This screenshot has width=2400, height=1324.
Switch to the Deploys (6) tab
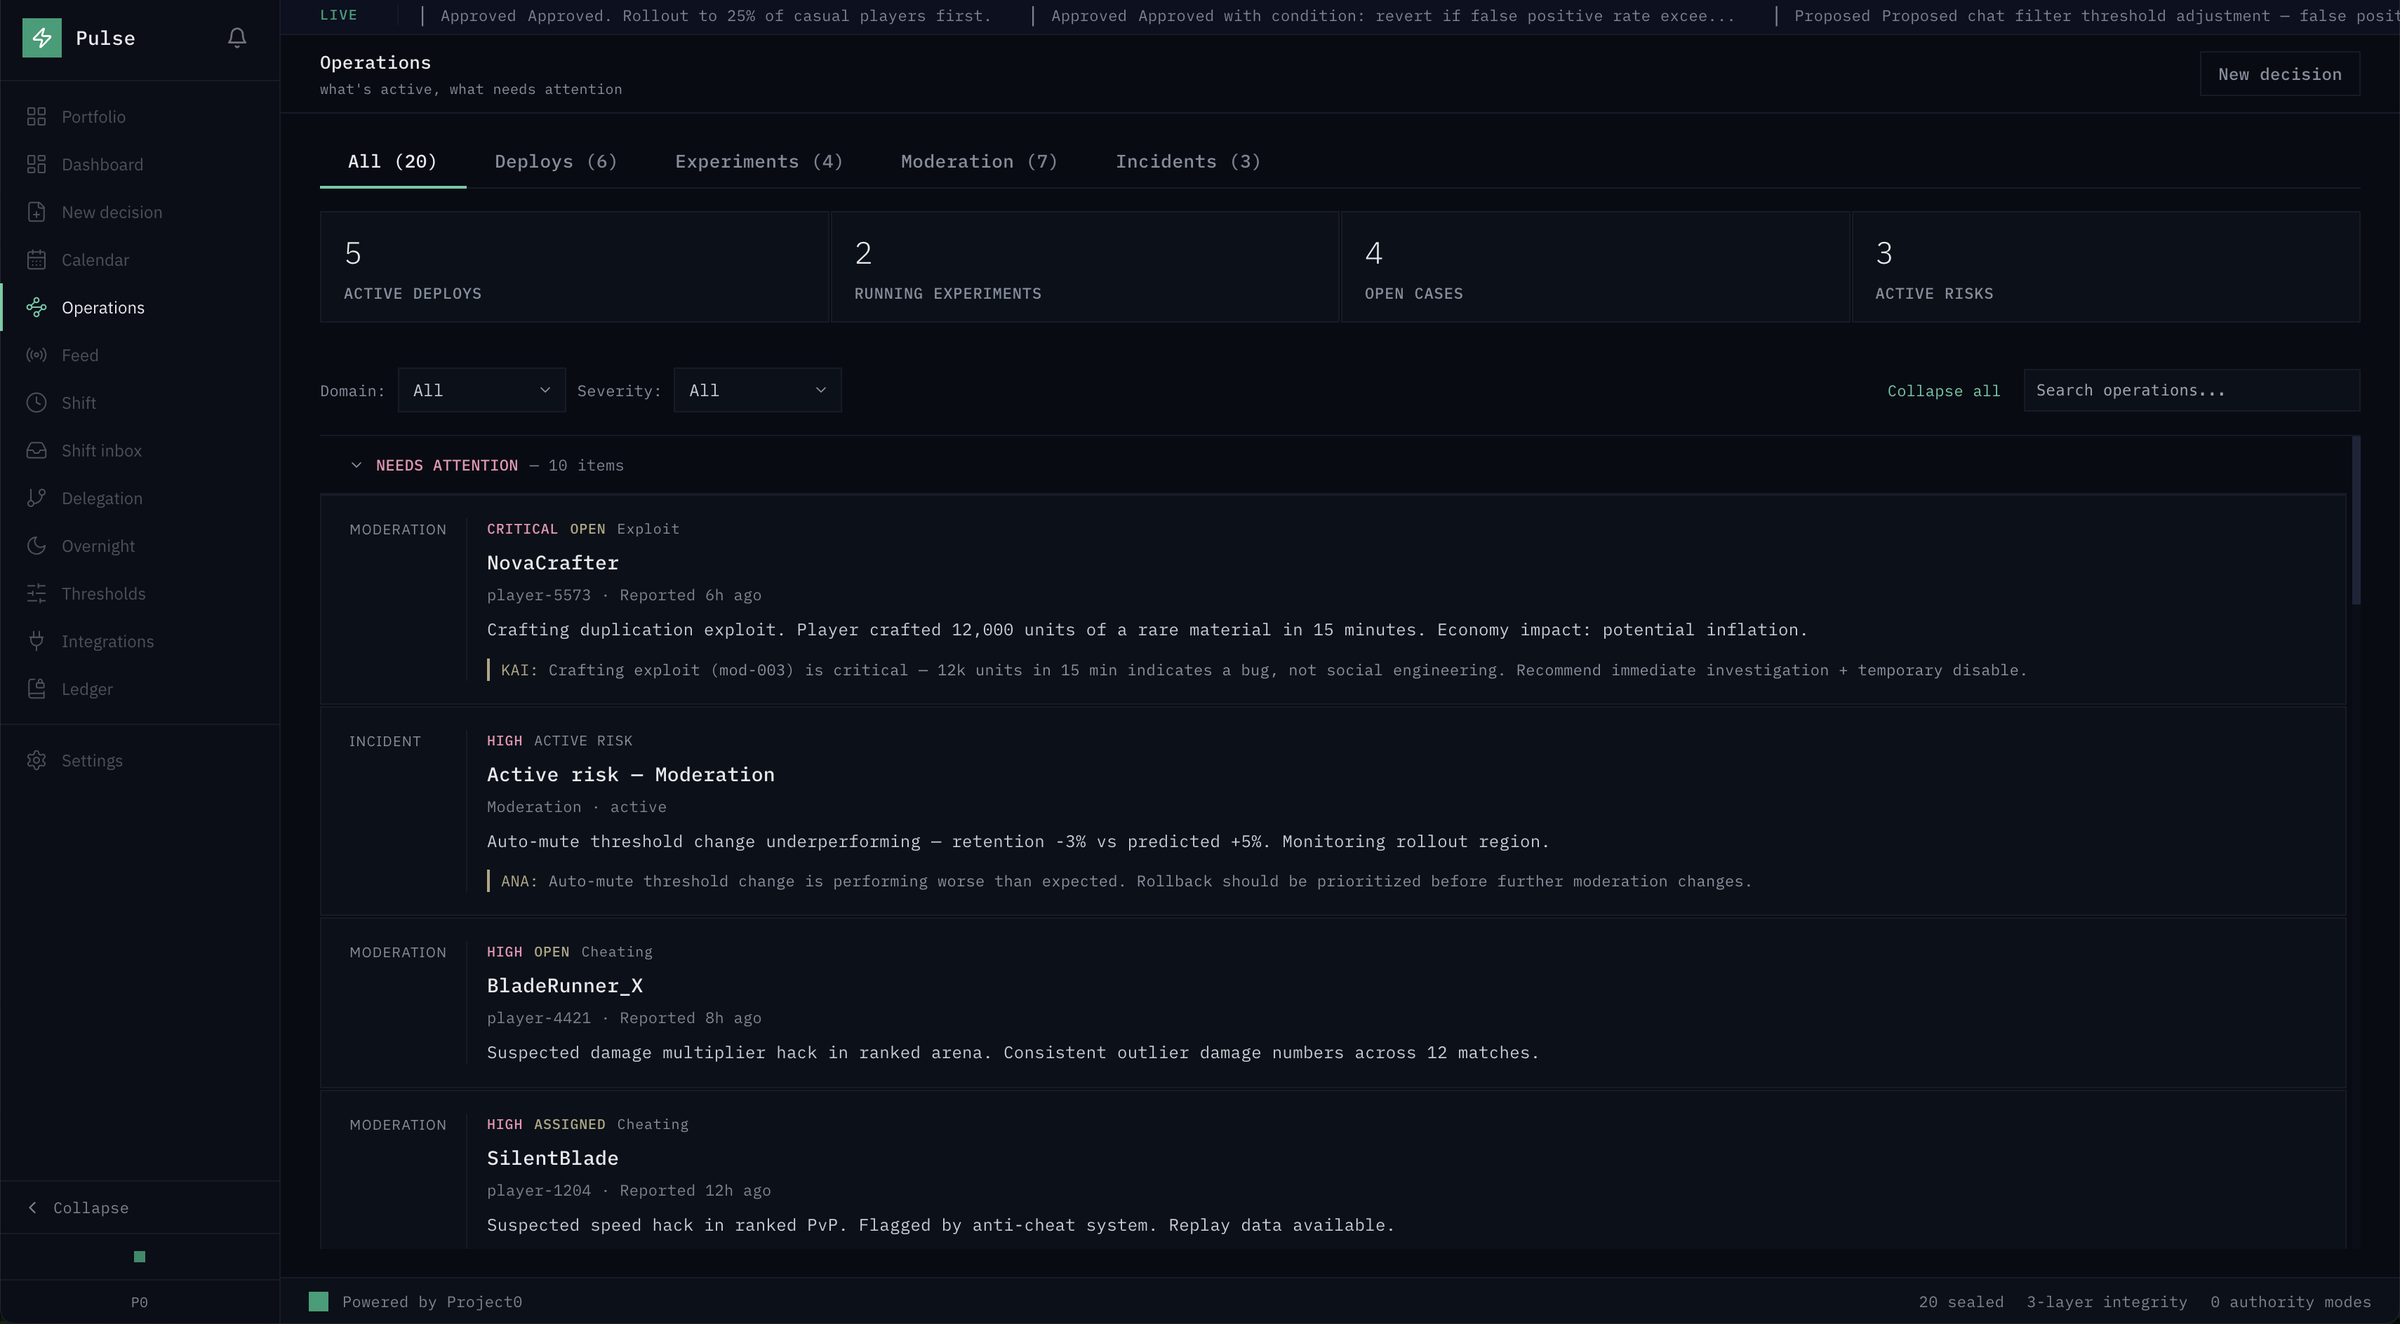pos(556,162)
